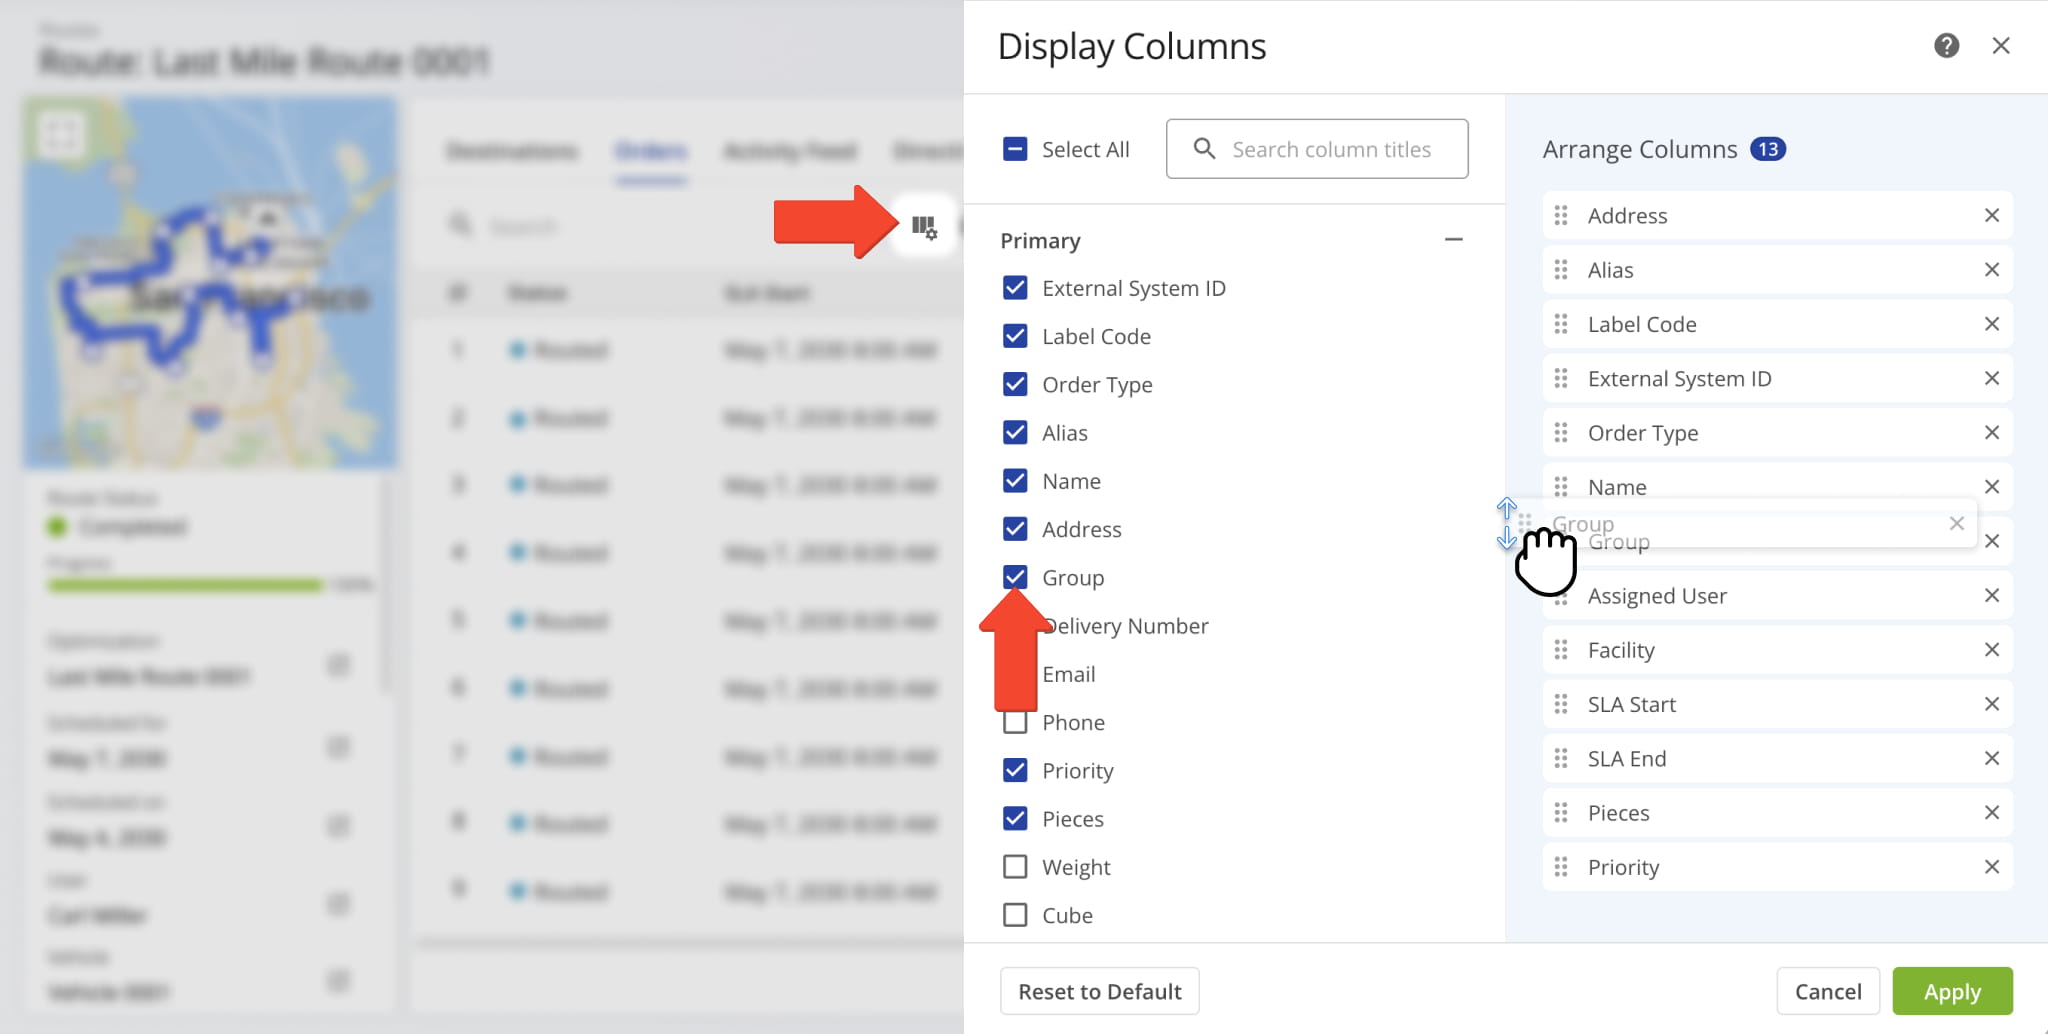
Task: Enable the Weight column checkbox
Action: point(1015,867)
